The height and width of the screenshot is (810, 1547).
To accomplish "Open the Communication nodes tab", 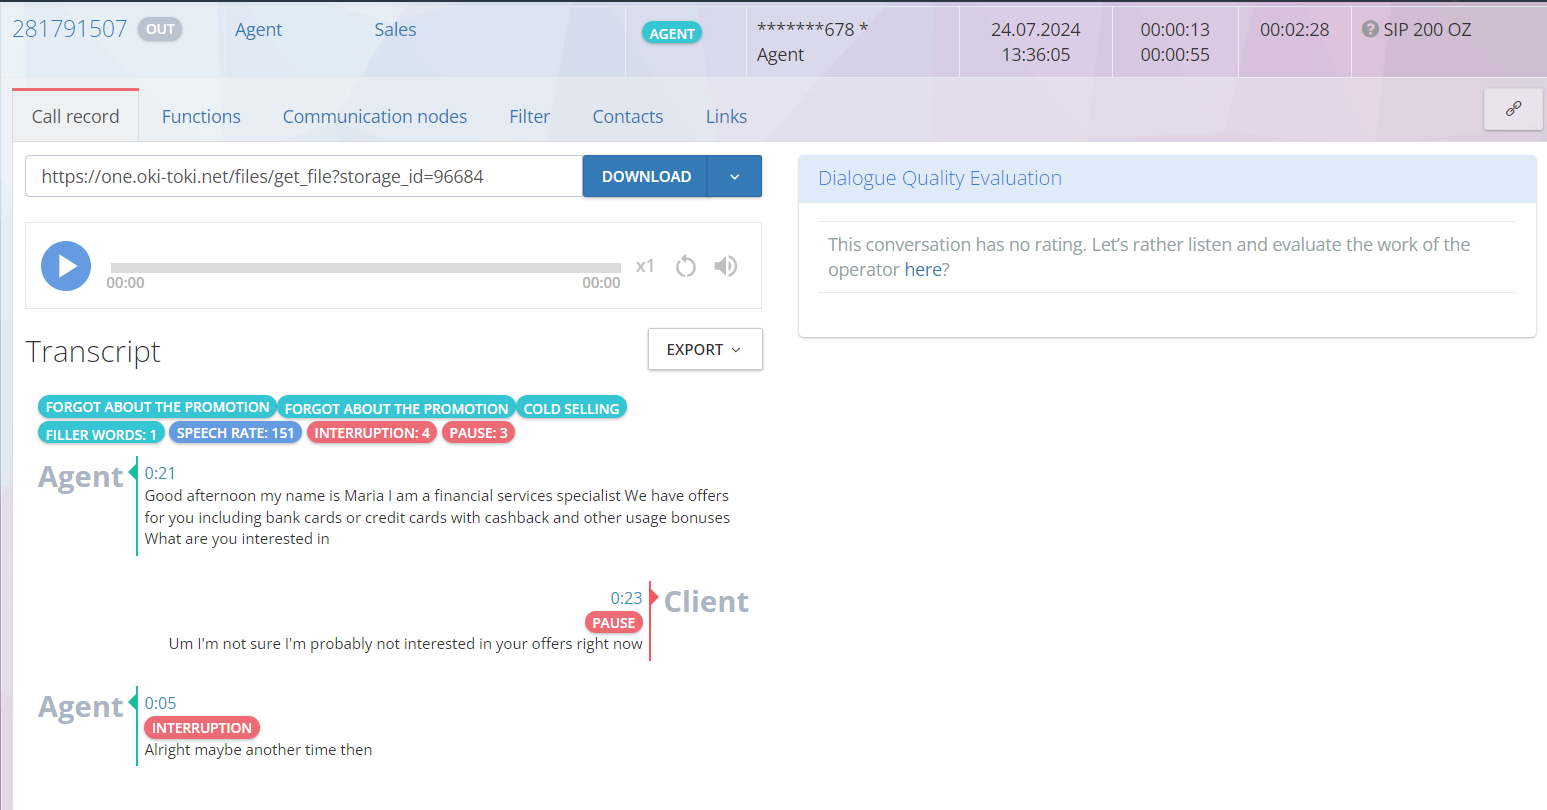I will pyautogui.click(x=374, y=116).
